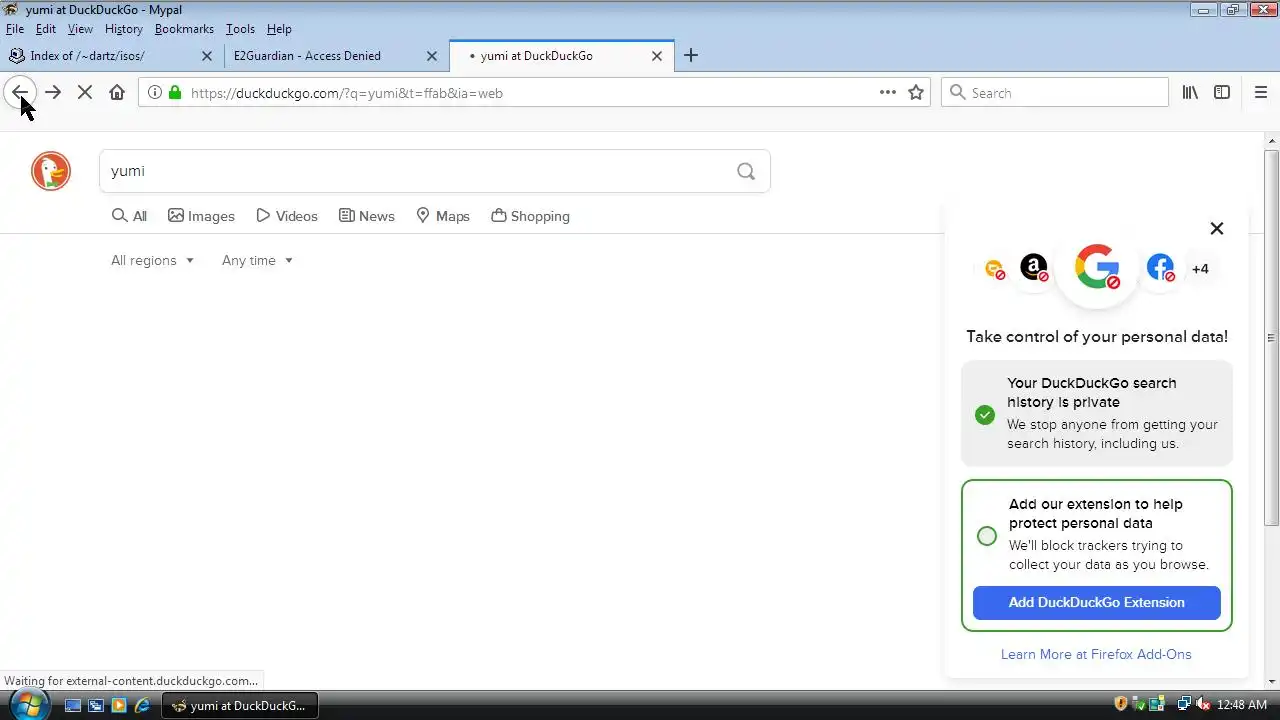The width and height of the screenshot is (1280, 720).
Task: Bookmark this page with the star
Action: coord(916,92)
